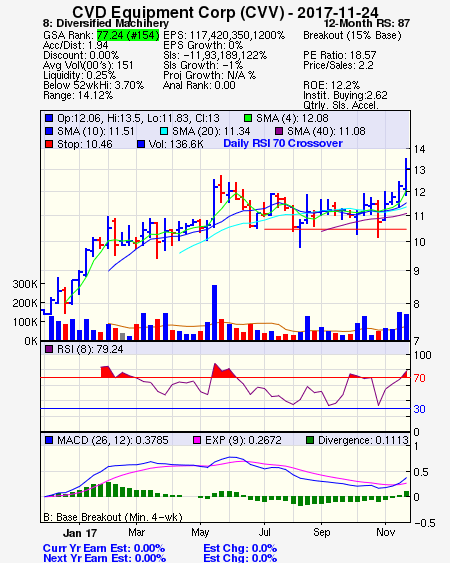
Task: Click the purple RSI (8) legend swatch
Action: [49, 349]
